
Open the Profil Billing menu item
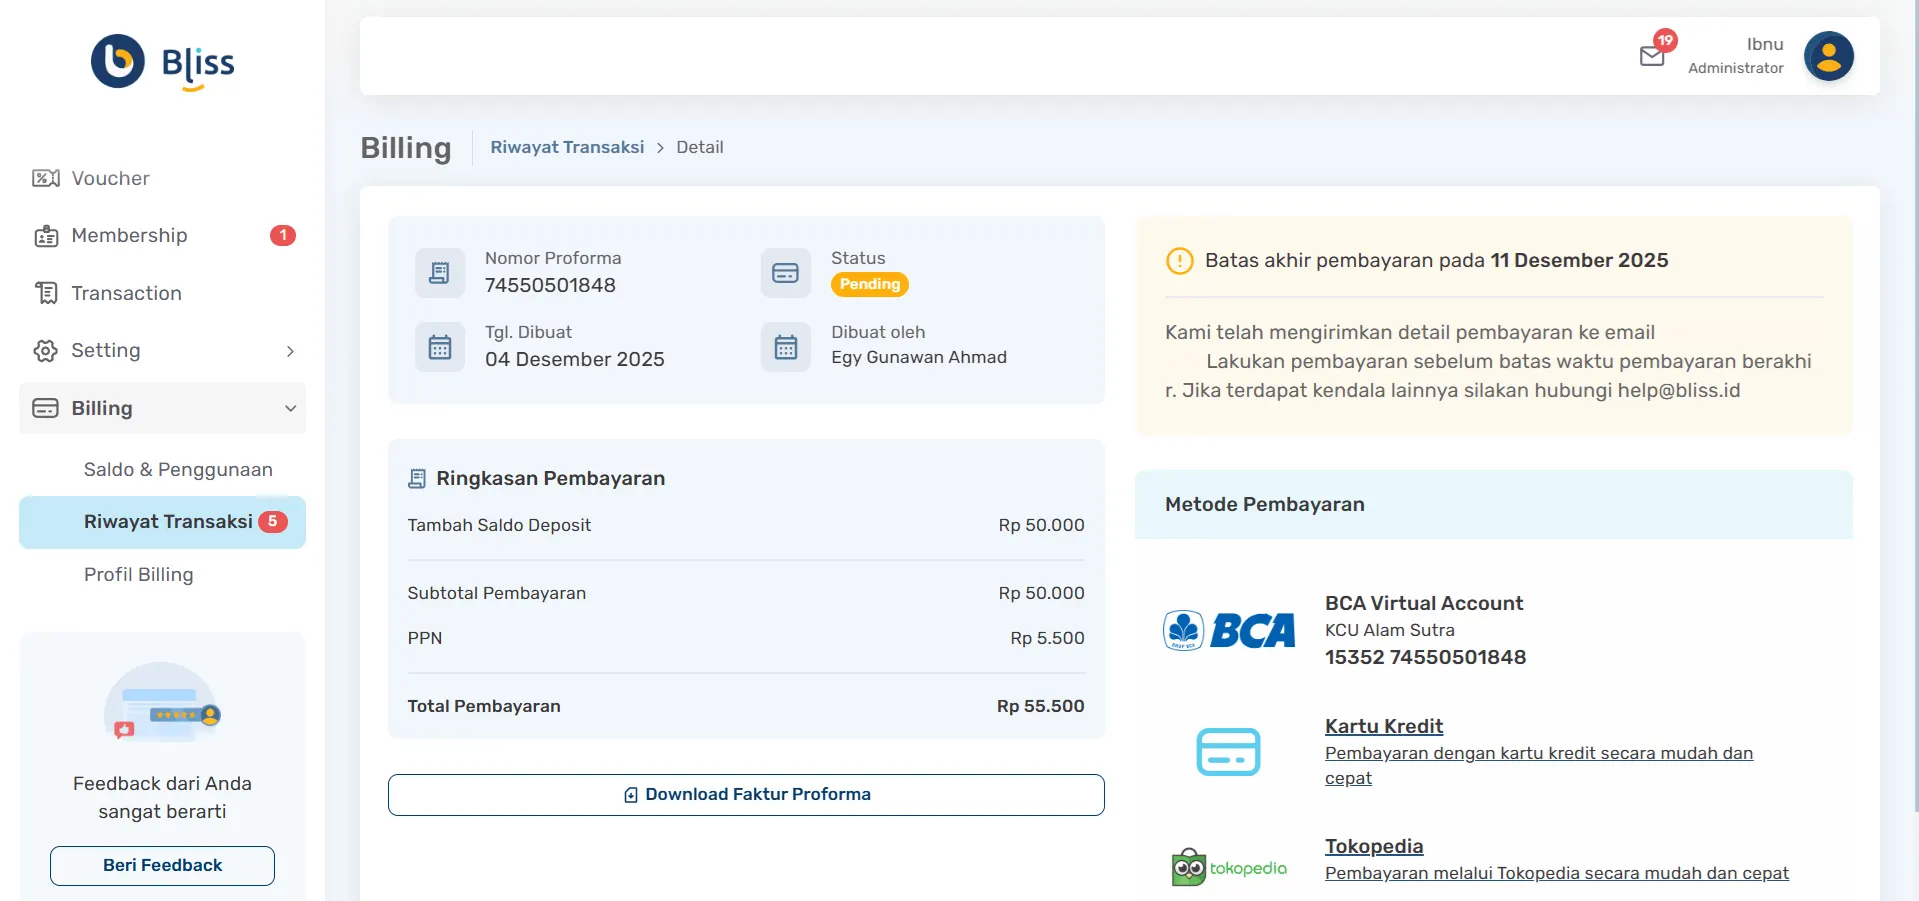138,575
